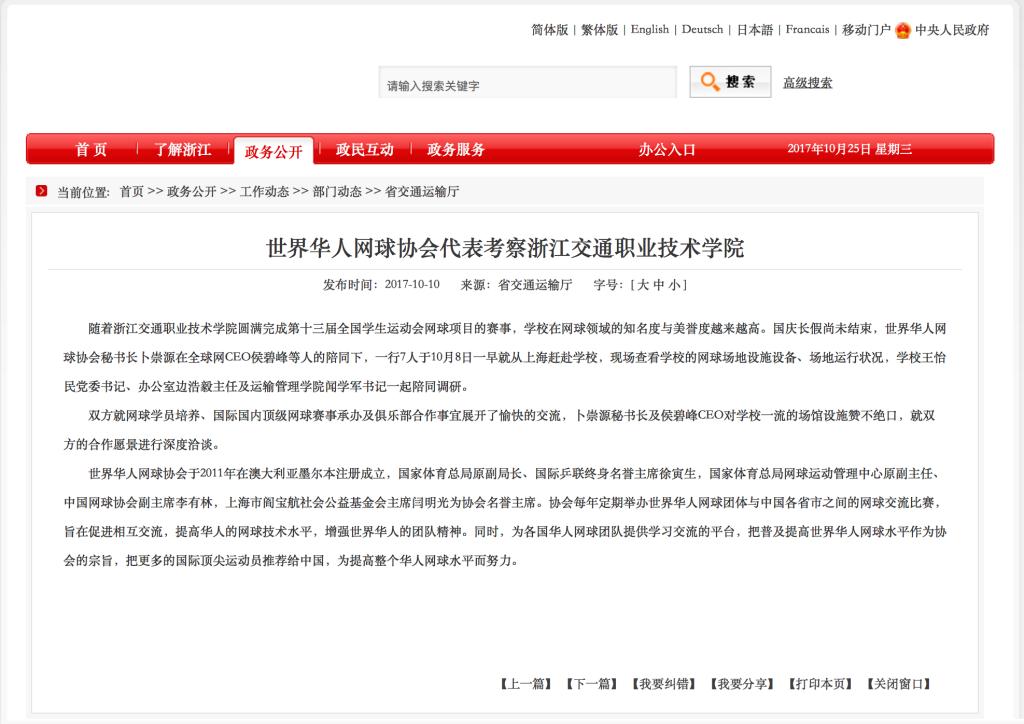This screenshot has width=1024, height=724.
Task: Switch to English language version
Action: pos(650,30)
